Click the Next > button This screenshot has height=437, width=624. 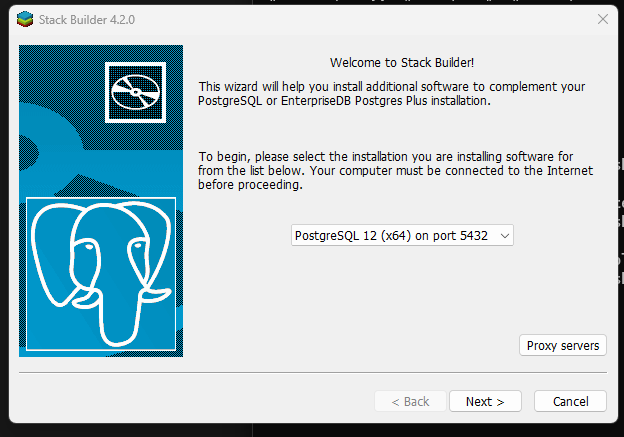pos(485,401)
